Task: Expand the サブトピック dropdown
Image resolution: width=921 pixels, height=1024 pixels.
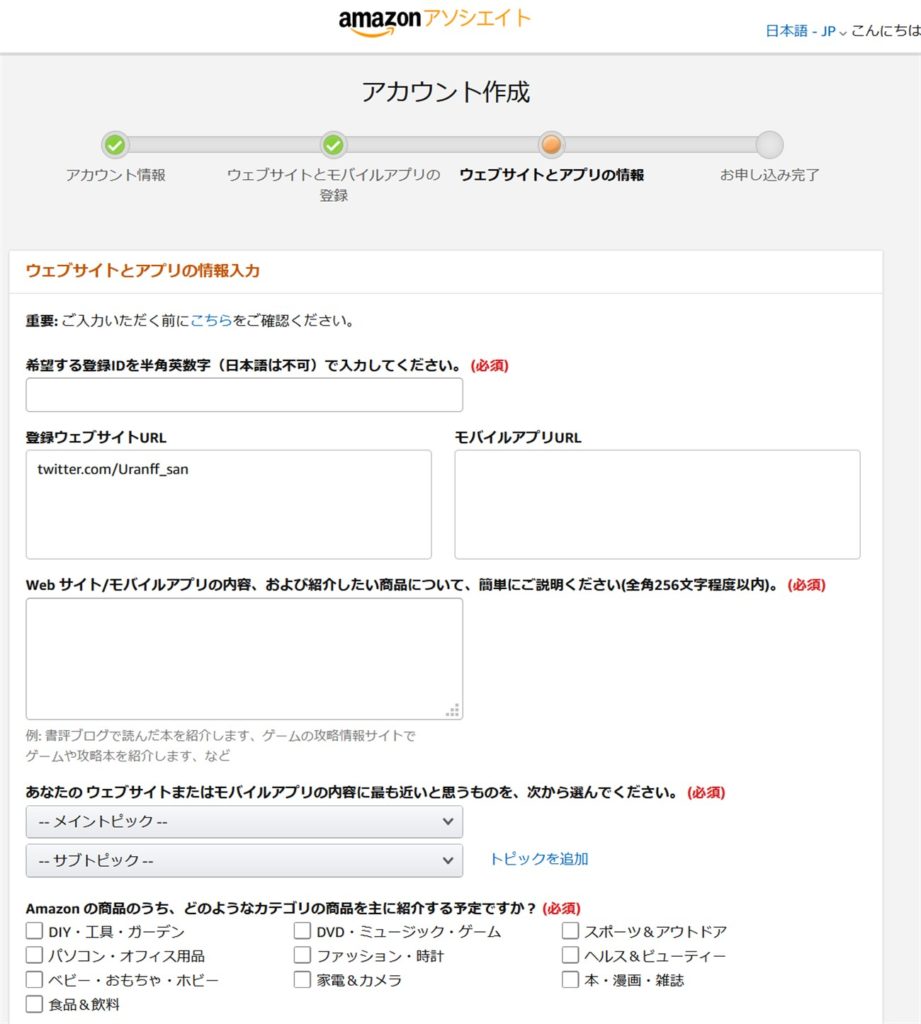Action: (244, 860)
